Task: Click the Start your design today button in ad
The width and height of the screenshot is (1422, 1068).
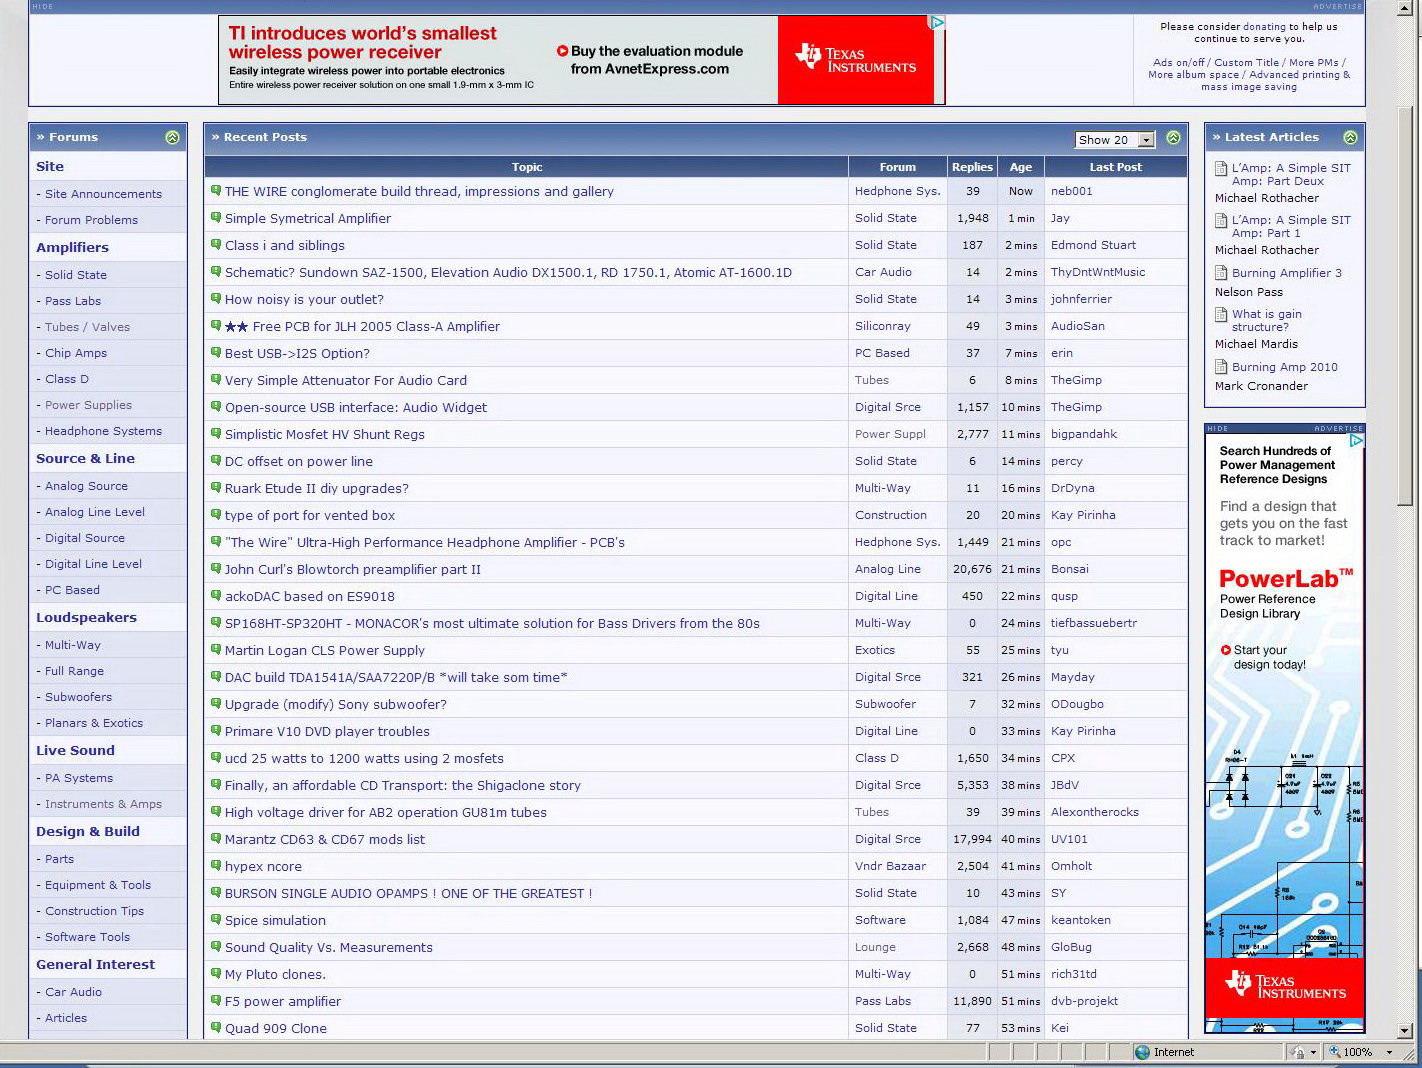Action: point(1263,657)
